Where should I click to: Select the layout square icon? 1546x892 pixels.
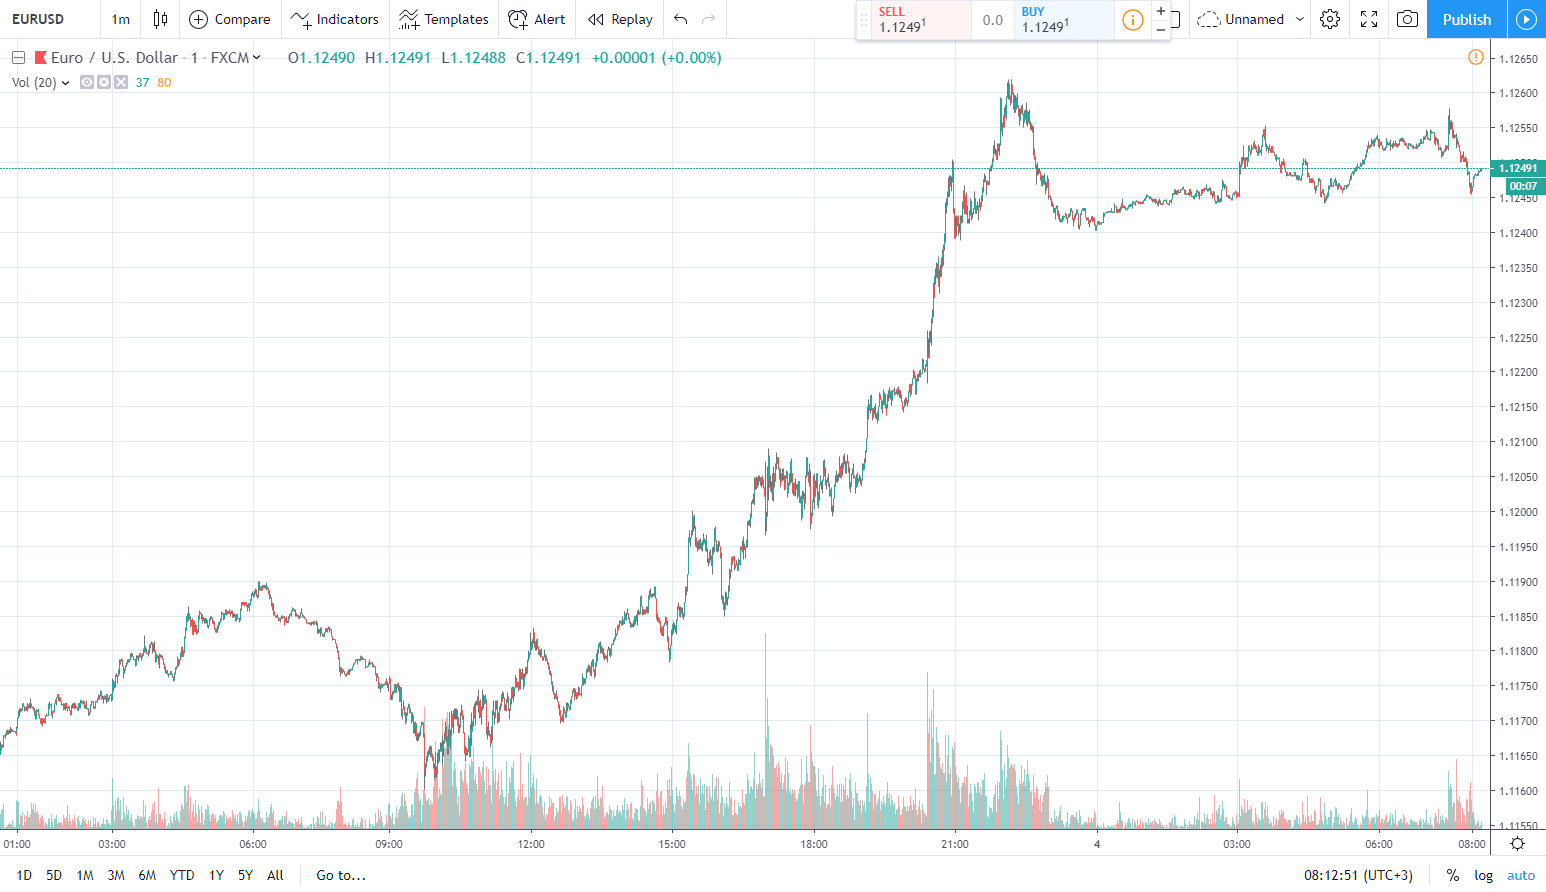pyautogui.click(x=1176, y=19)
